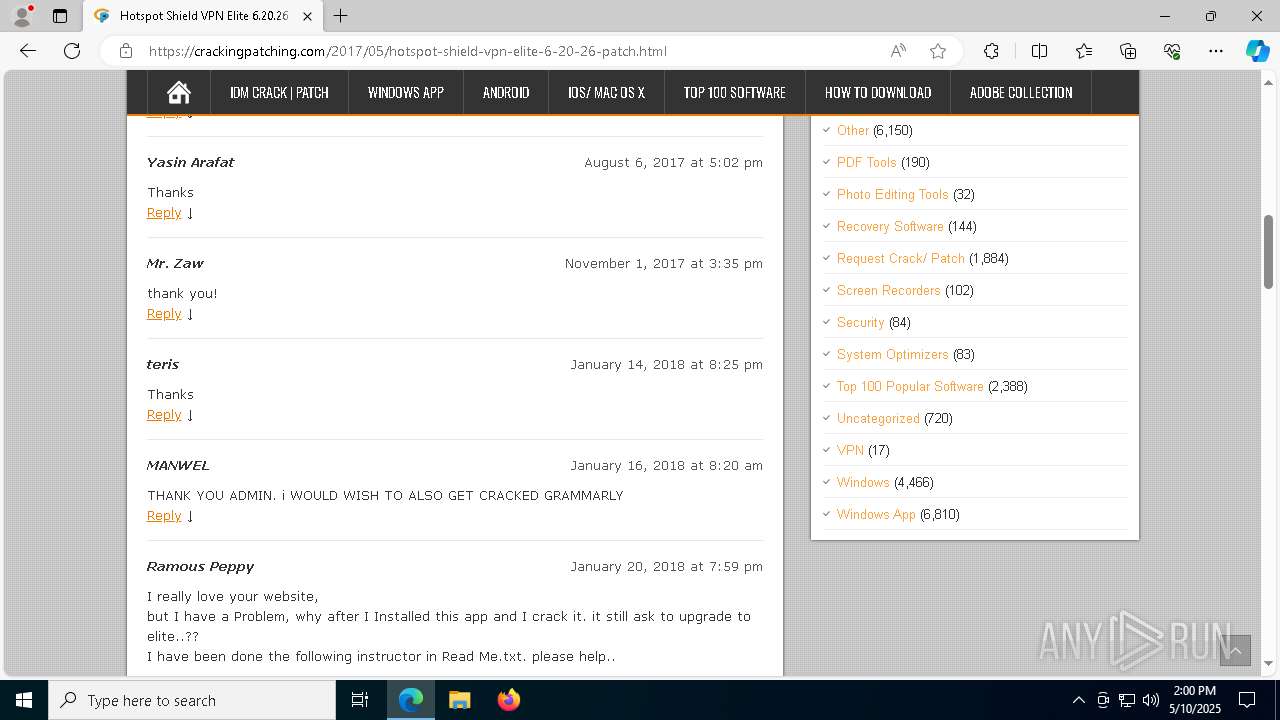The image size is (1280, 720).
Task: Open ANDROID menu item
Action: (x=506, y=93)
